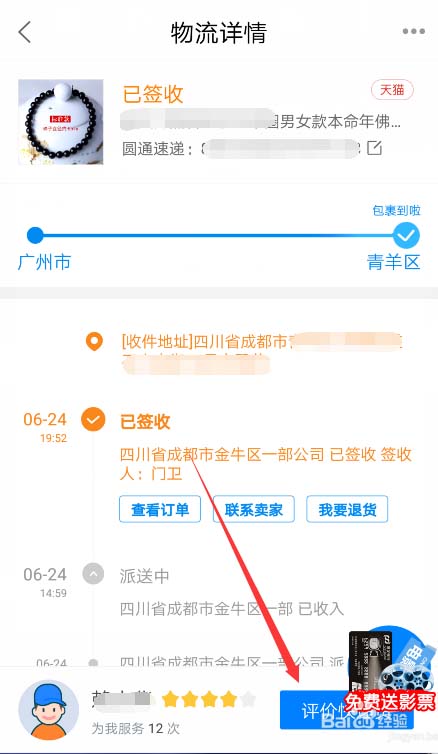Tap the 包裹到啦 label
Screen dimensions: 438x754
(397, 210)
